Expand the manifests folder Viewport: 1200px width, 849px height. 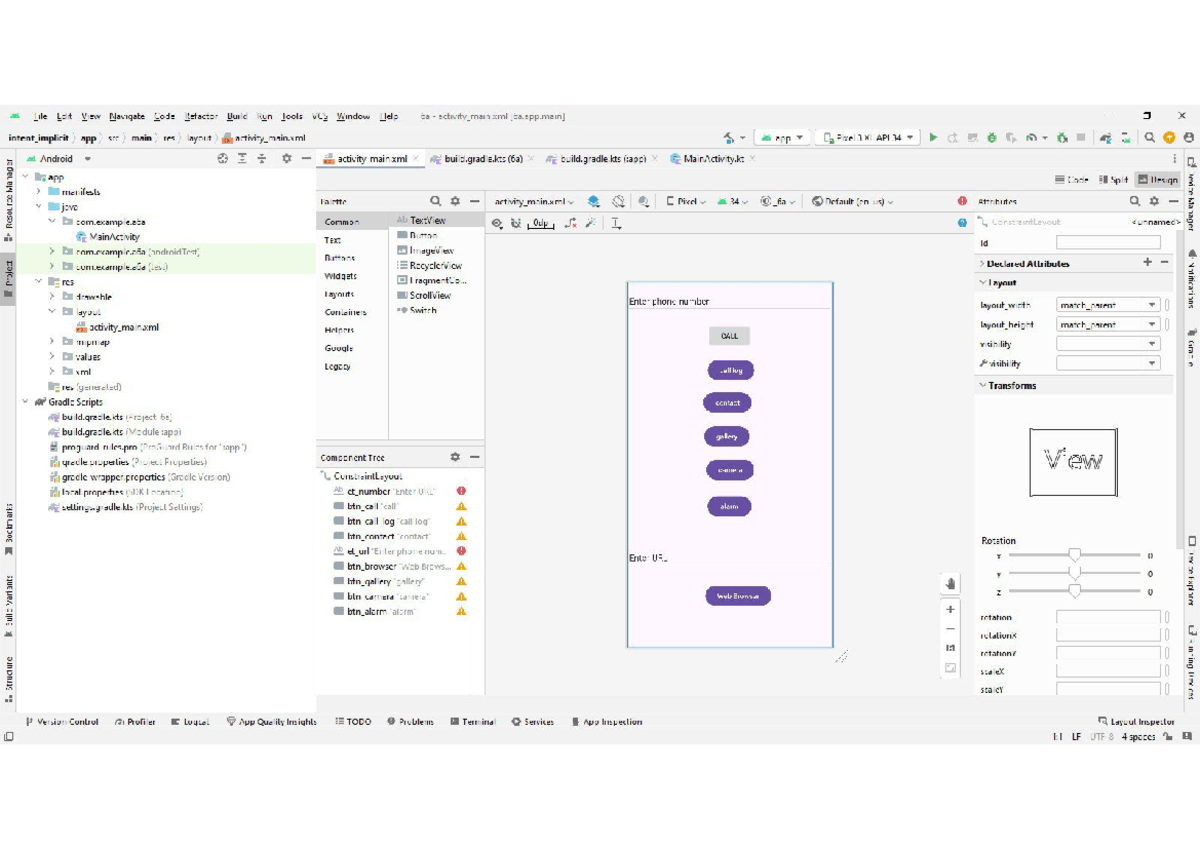tap(39, 192)
